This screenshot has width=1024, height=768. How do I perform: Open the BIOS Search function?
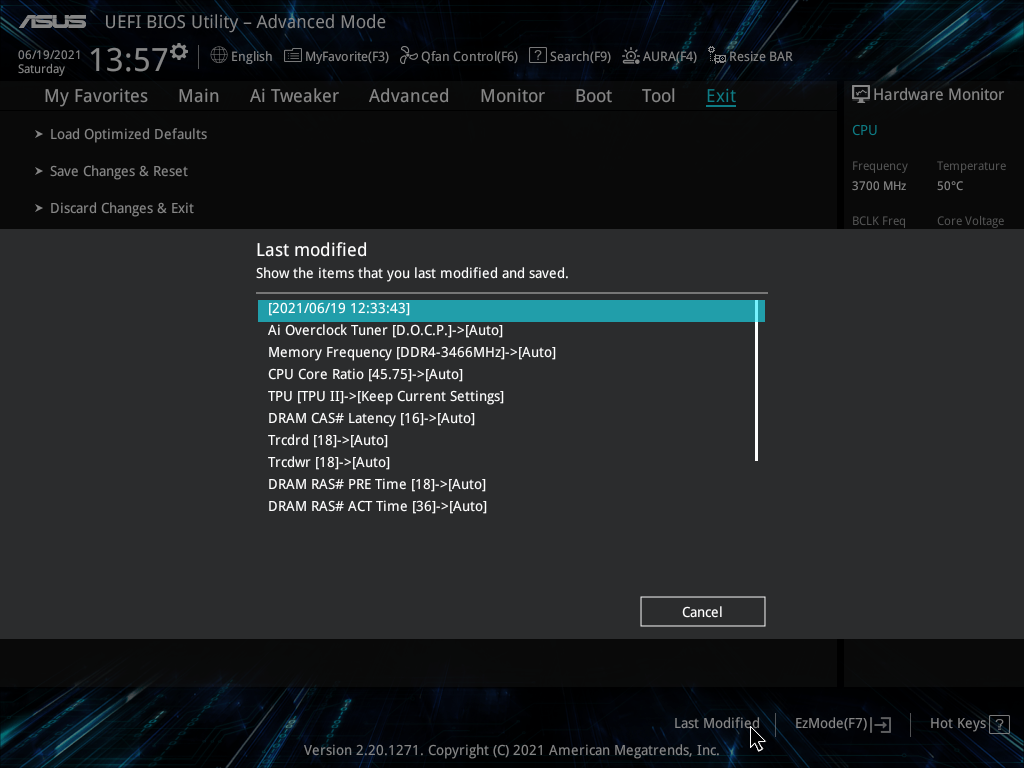(x=569, y=56)
